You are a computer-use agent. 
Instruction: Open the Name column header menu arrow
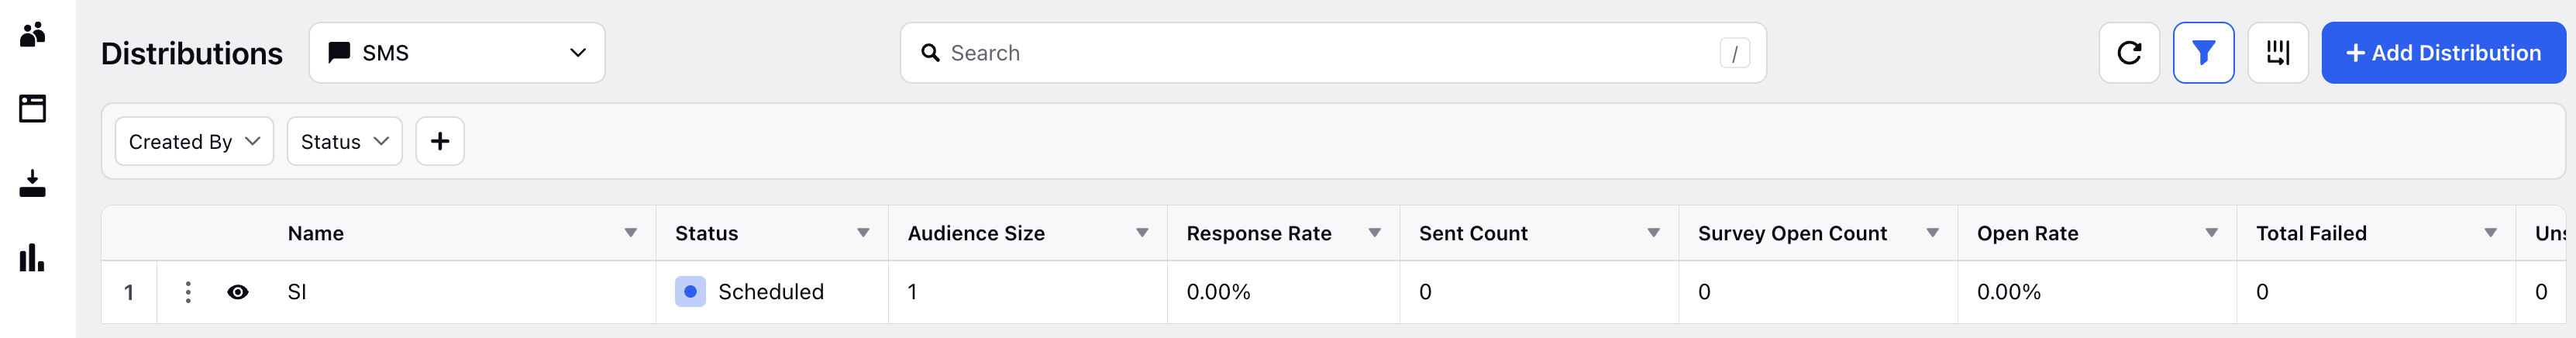[631, 233]
